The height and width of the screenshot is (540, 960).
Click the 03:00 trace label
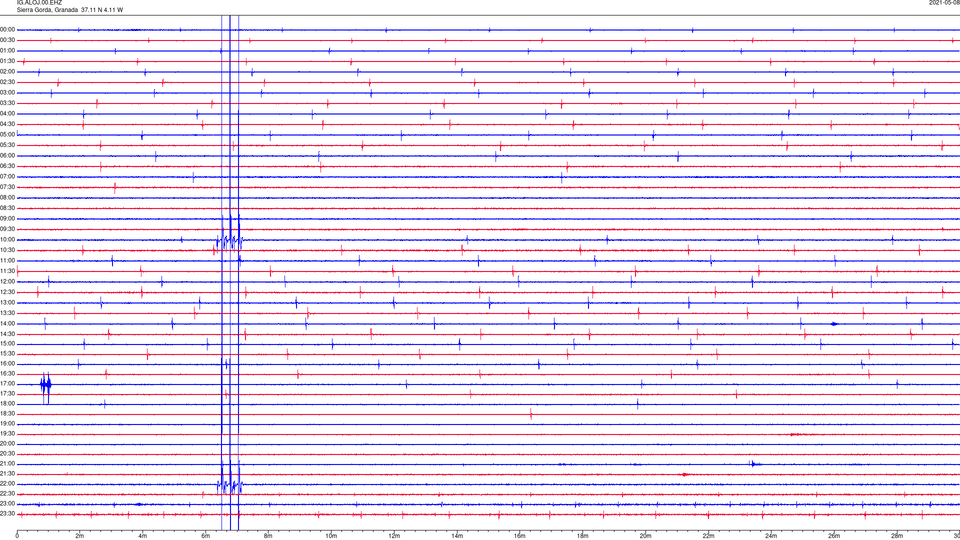click(x=8, y=92)
